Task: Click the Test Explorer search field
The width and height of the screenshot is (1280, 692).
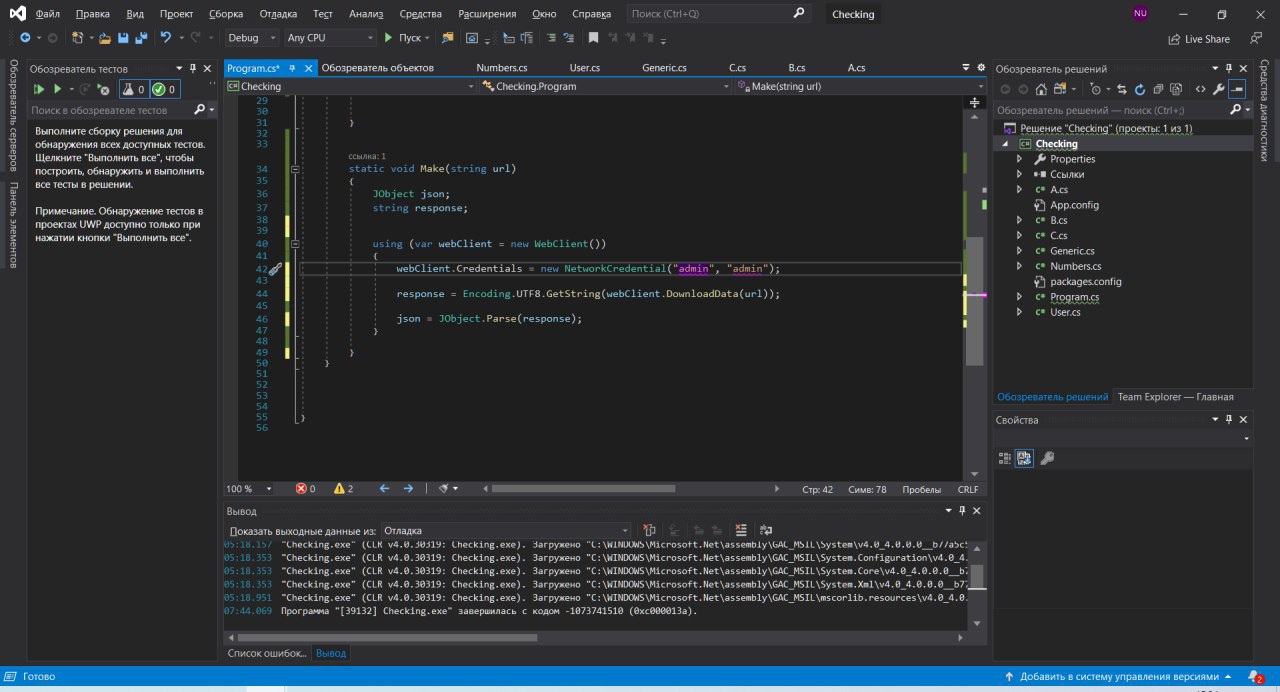Action: click(110, 110)
